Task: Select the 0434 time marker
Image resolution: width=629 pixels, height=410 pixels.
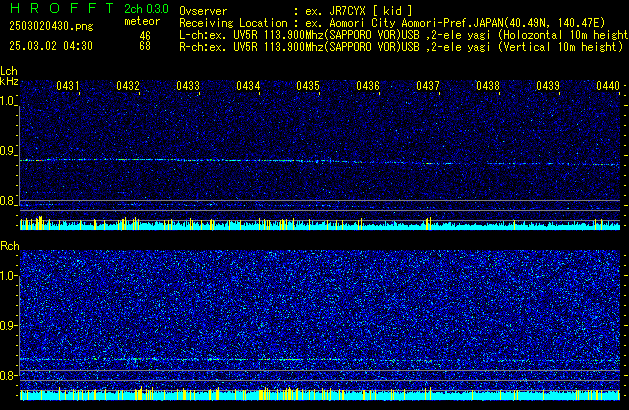Action: point(248,86)
